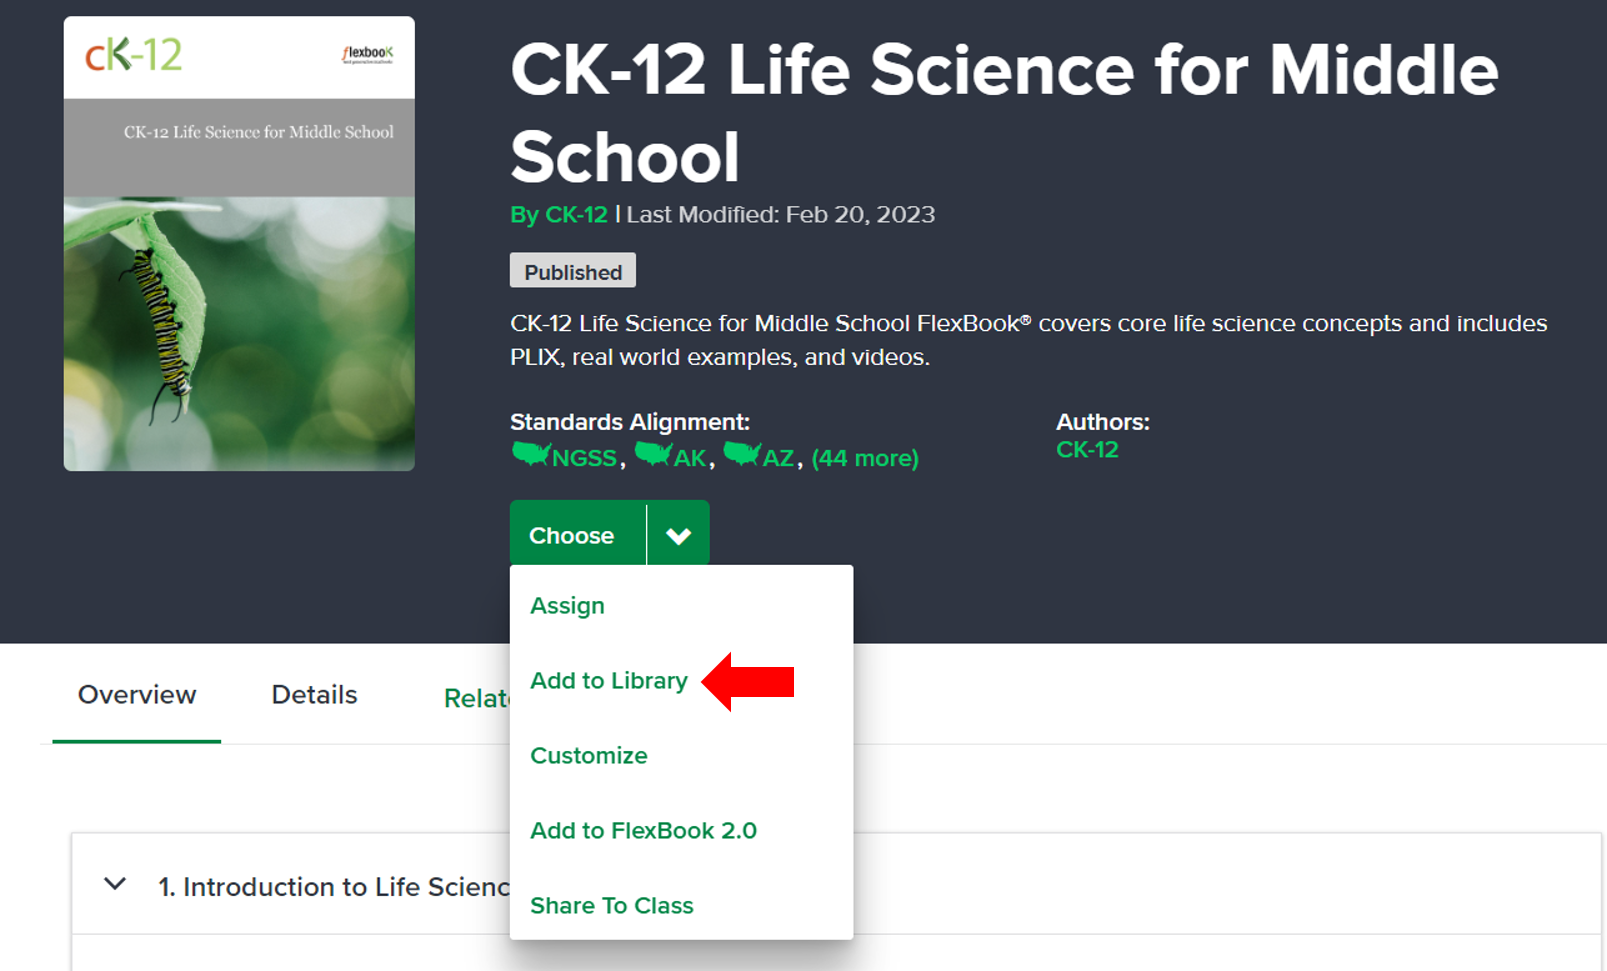Select Add to Library option

[x=609, y=681]
